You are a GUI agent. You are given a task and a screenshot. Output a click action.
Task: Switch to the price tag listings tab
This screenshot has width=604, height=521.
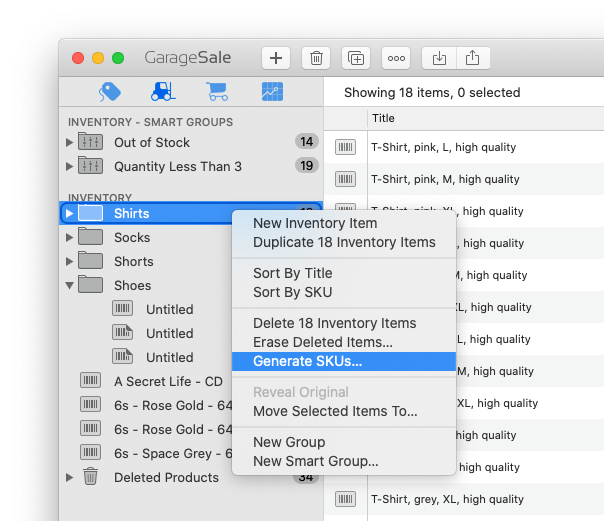(x=110, y=92)
